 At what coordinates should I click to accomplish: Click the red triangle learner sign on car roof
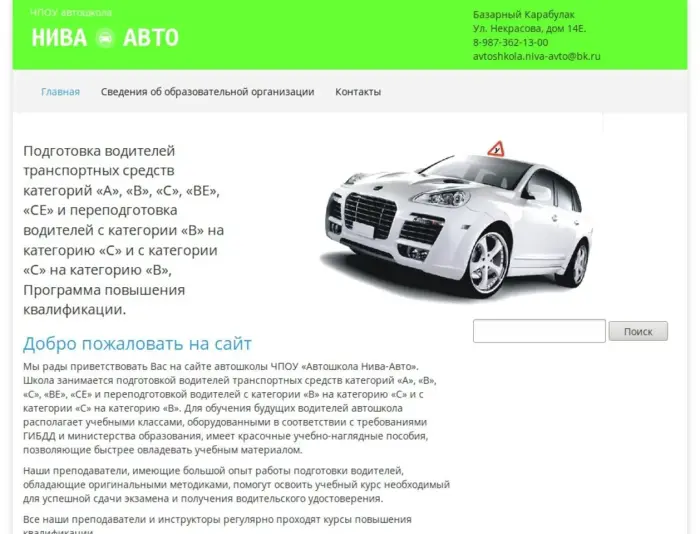(x=496, y=149)
